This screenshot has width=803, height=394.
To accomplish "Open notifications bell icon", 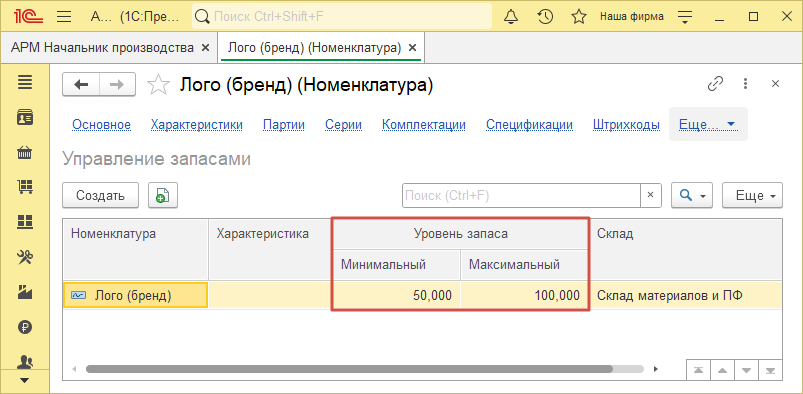I will click(x=511, y=17).
